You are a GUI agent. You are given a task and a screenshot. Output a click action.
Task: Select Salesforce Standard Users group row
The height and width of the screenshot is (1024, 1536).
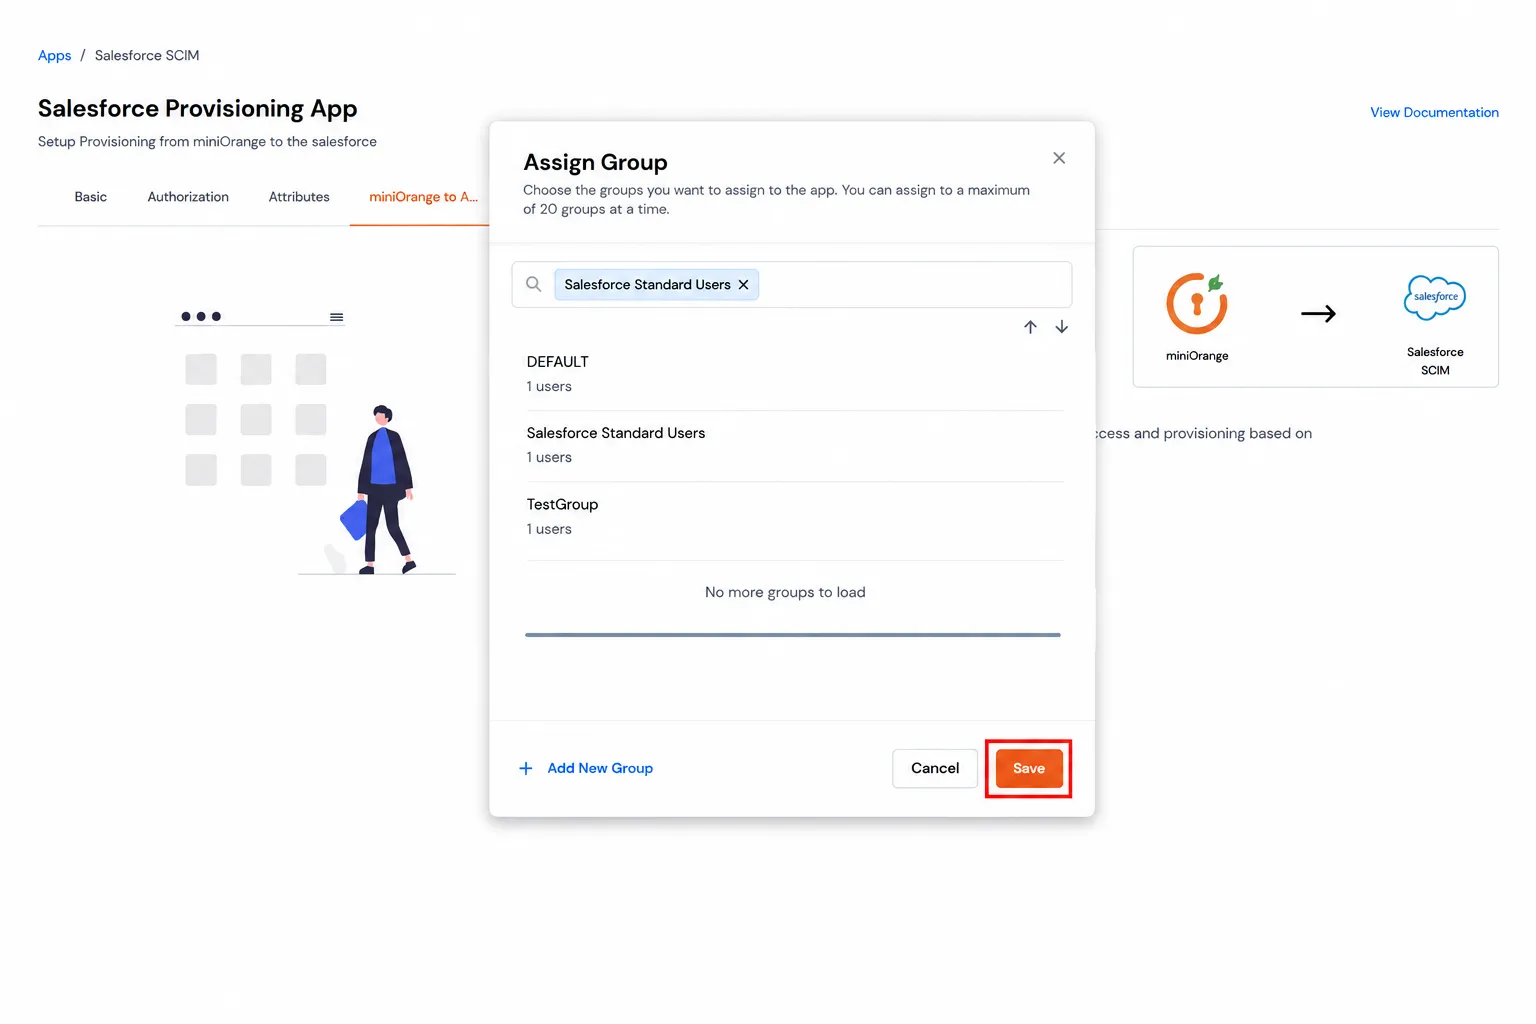pyautogui.click(x=794, y=445)
